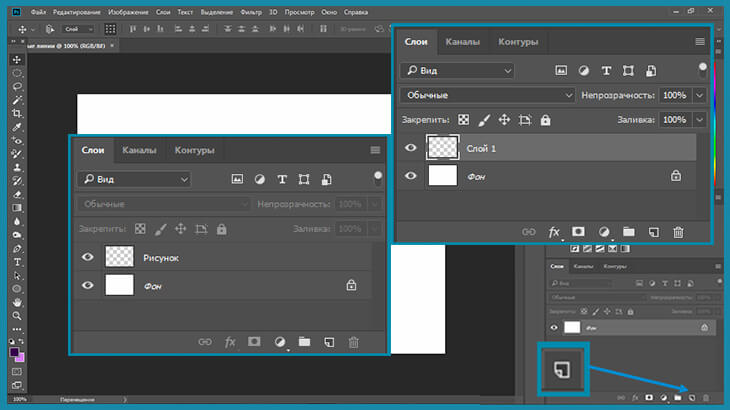730x410 pixels.
Task: Select the Clone Stamp tool
Action: (17, 168)
